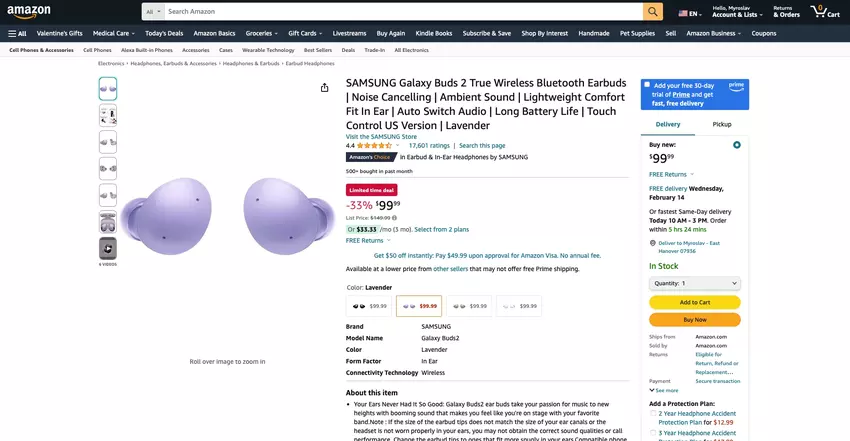
Task: Open the Quantity dropdown
Action: tap(694, 283)
